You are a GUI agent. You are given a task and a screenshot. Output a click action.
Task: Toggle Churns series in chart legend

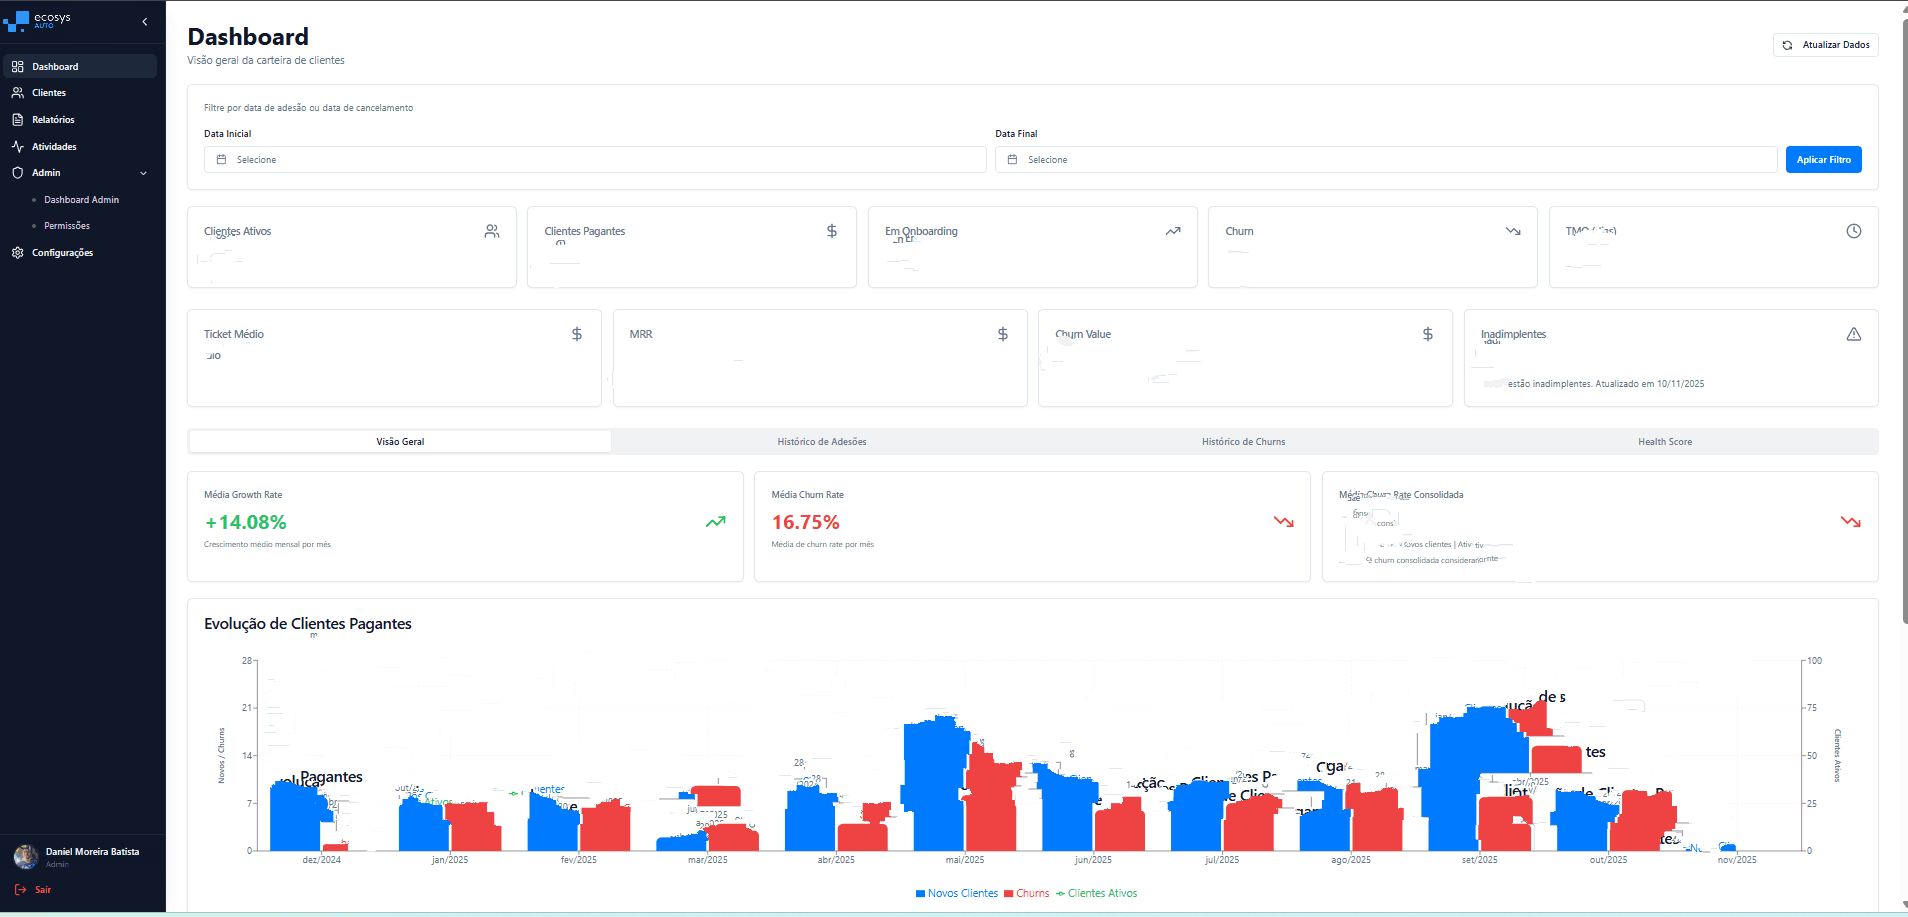1027,893
